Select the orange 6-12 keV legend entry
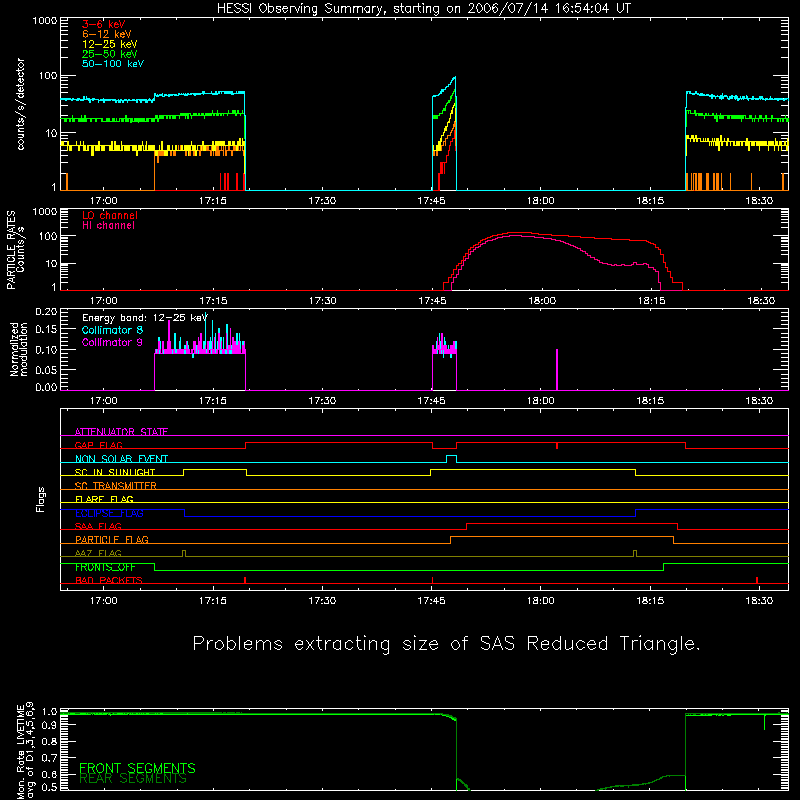The image size is (800, 800). click(x=107, y=34)
